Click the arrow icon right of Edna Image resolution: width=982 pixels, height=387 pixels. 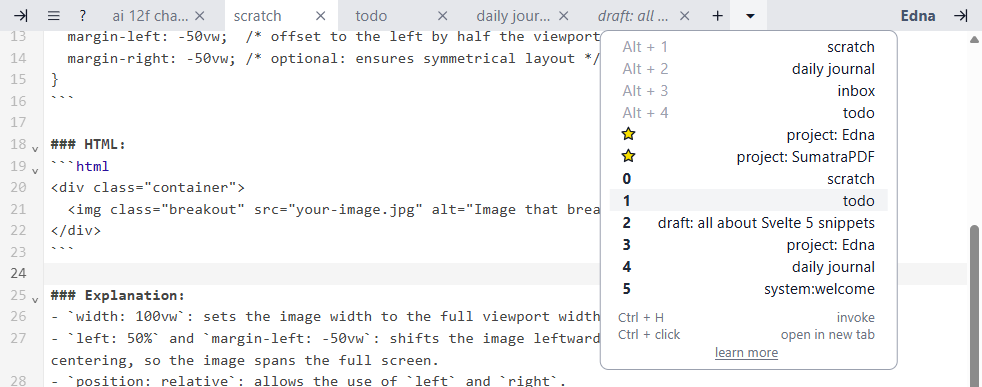coord(961,16)
